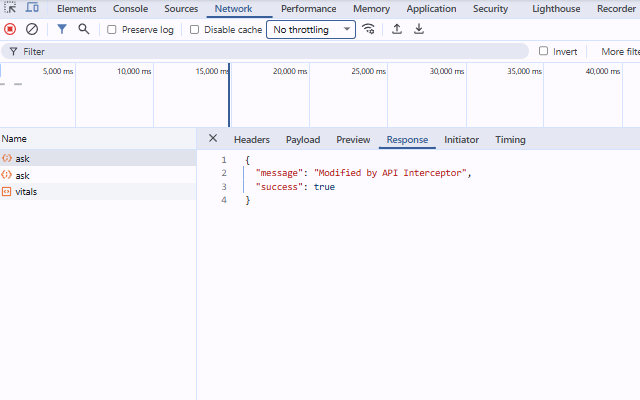Viewport: 640px width, 400px height.
Task: Open the Security panel
Action: (490, 9)
